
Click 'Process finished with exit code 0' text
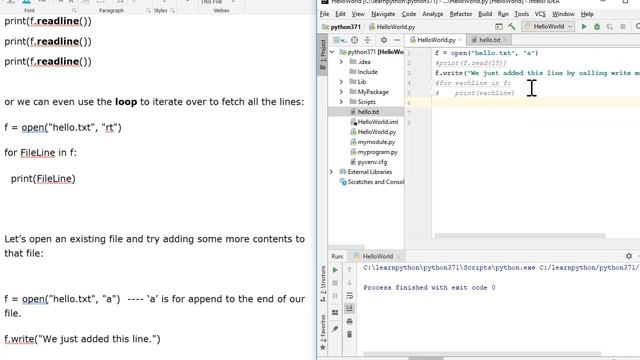tap(429, 288)
